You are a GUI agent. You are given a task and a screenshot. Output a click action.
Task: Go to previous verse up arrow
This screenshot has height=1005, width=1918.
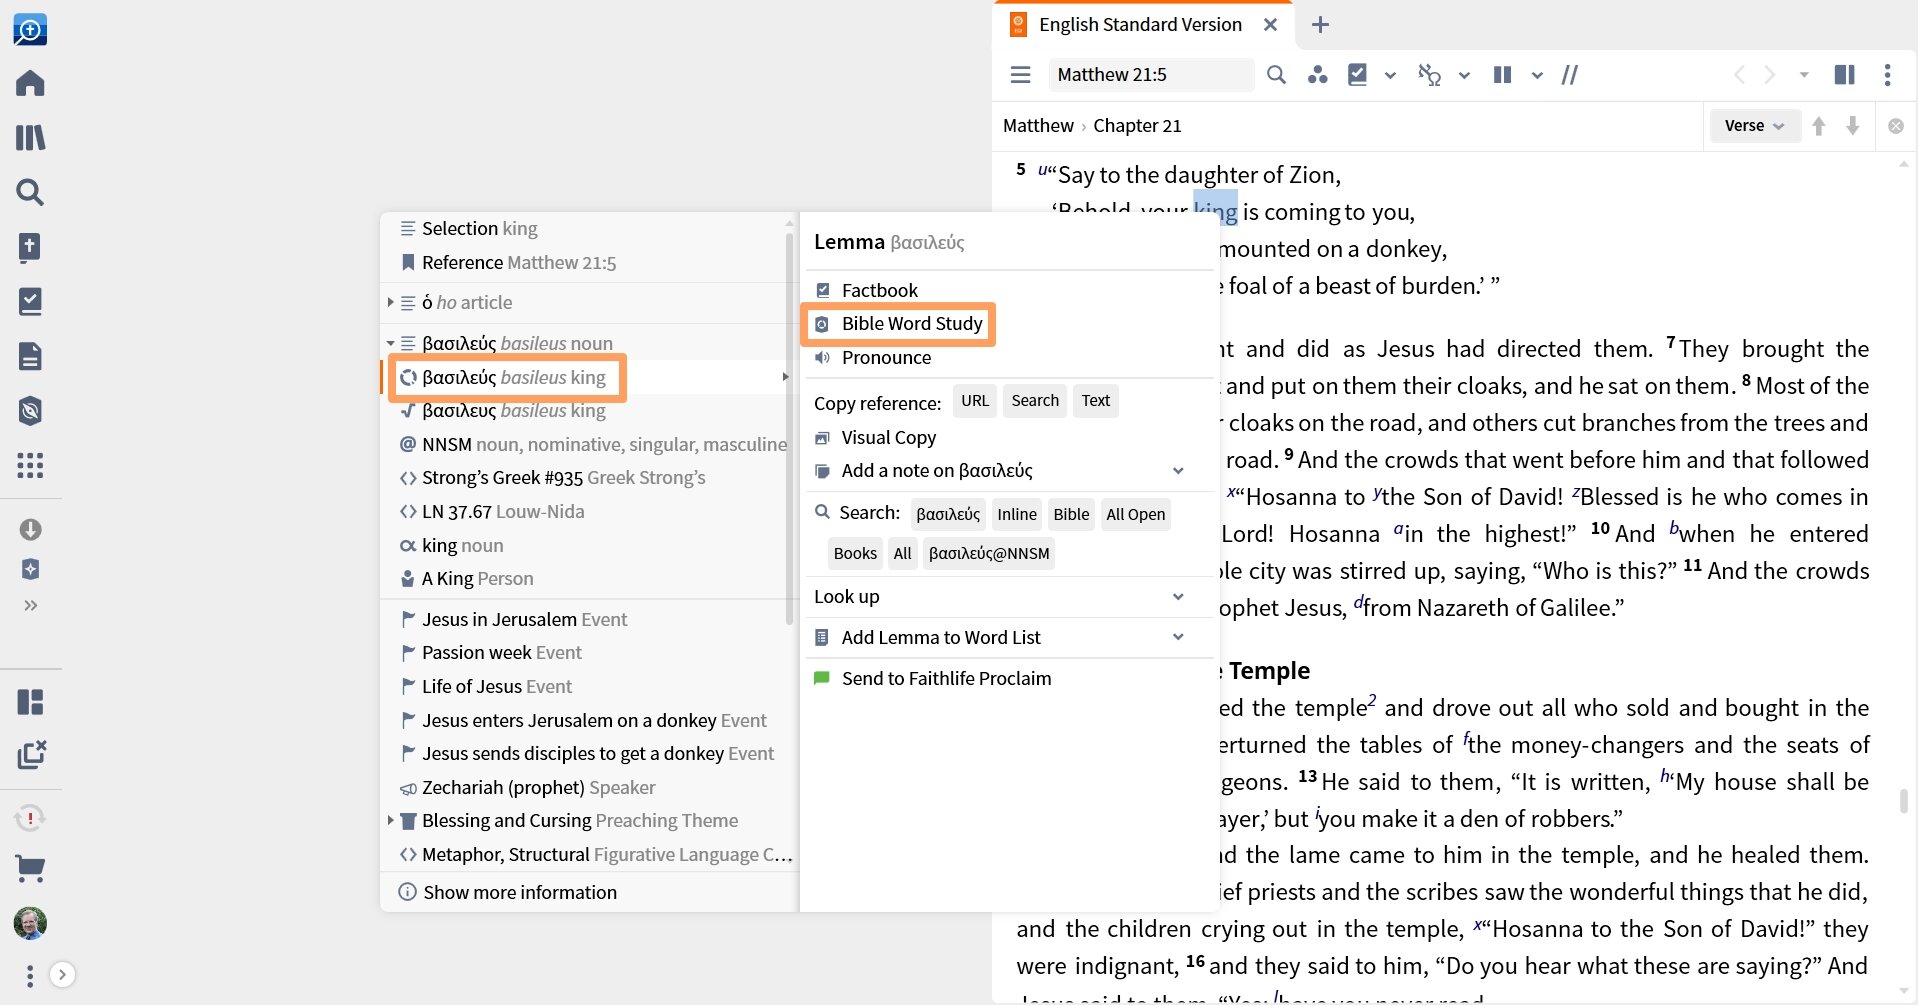coord(1819,125)
